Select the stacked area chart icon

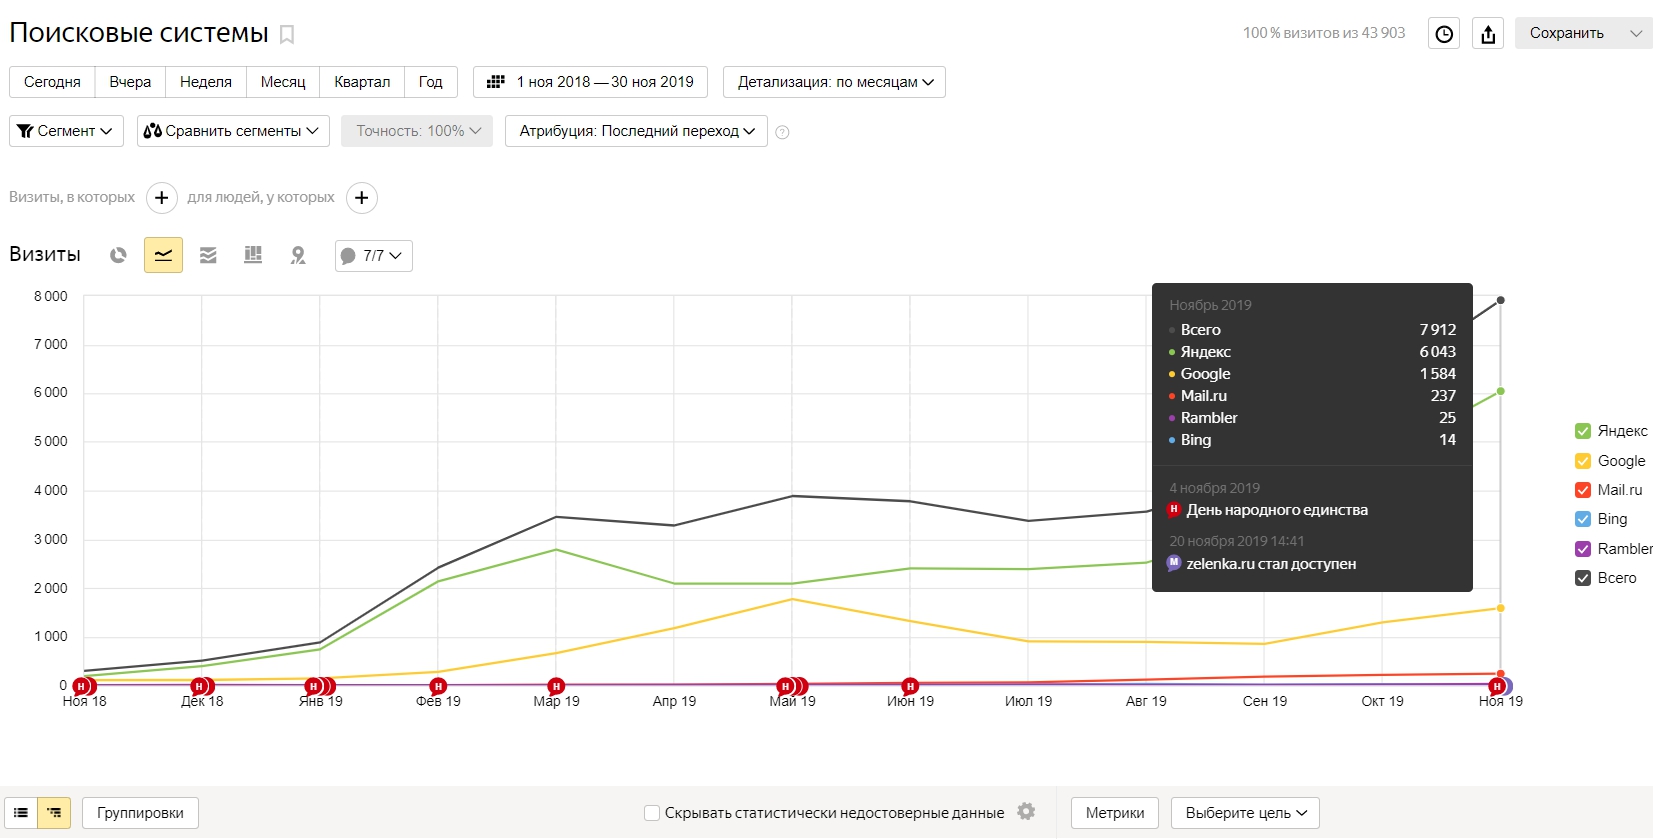208,255
